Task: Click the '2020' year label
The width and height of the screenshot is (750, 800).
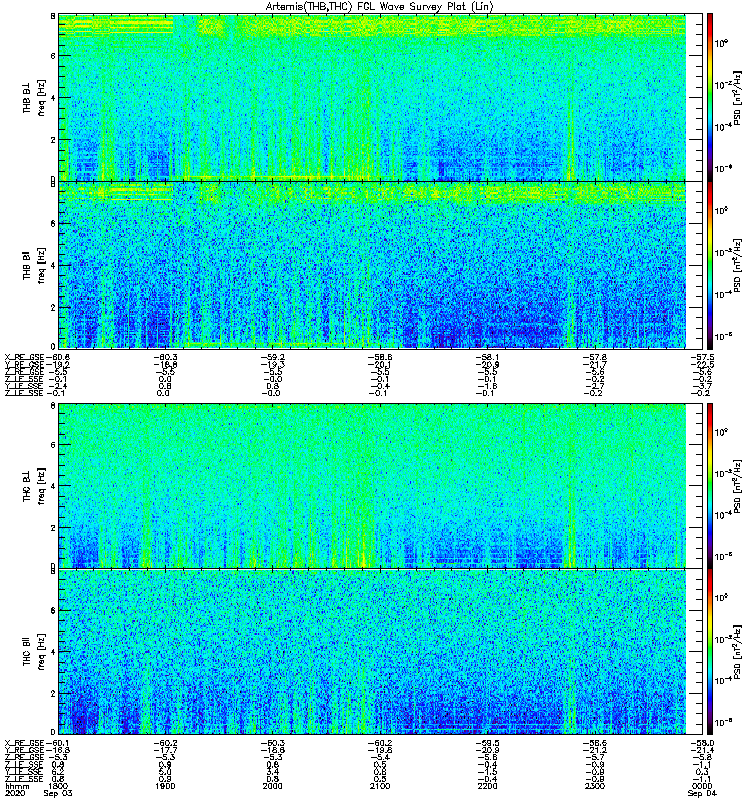Action: point(15,793)
